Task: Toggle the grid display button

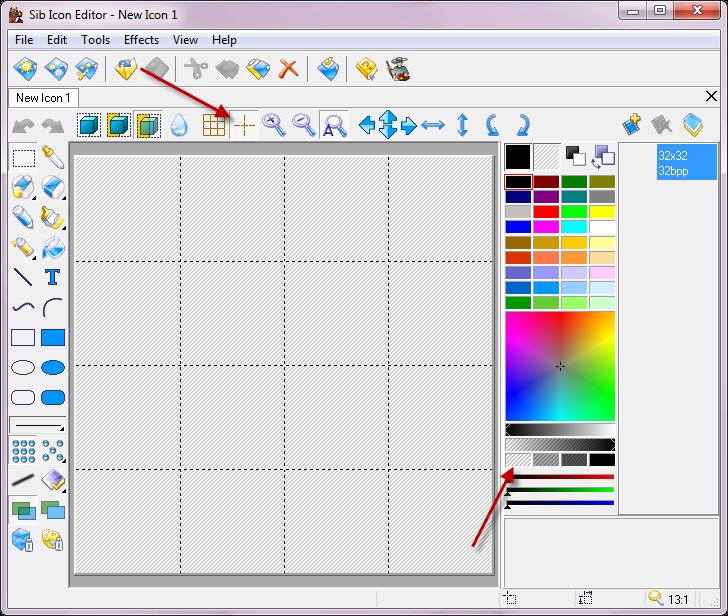Action: click(214, 125)
